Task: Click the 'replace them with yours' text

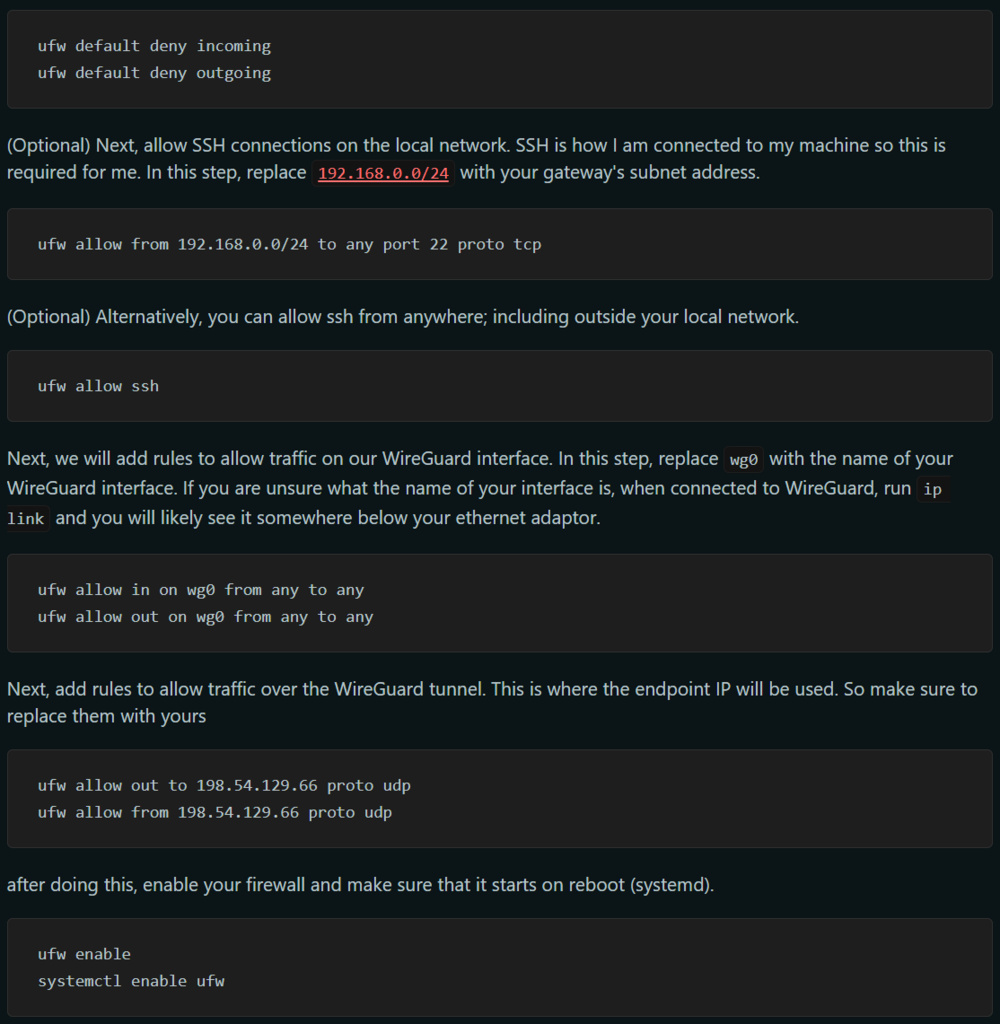Action: (x=106, y=716)
